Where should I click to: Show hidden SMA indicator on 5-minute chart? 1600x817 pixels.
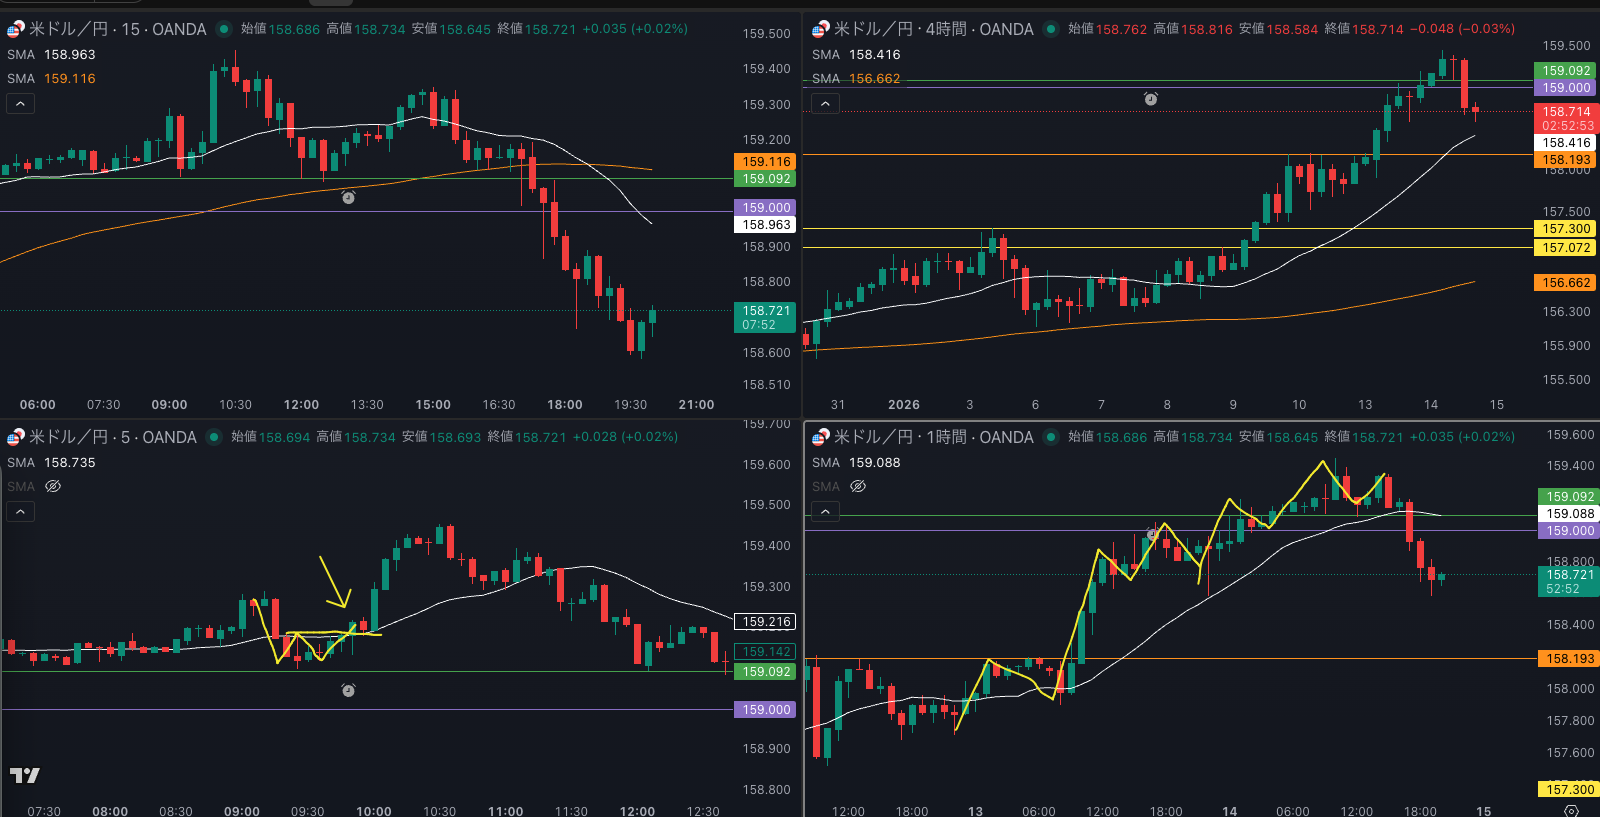[53, 486]
